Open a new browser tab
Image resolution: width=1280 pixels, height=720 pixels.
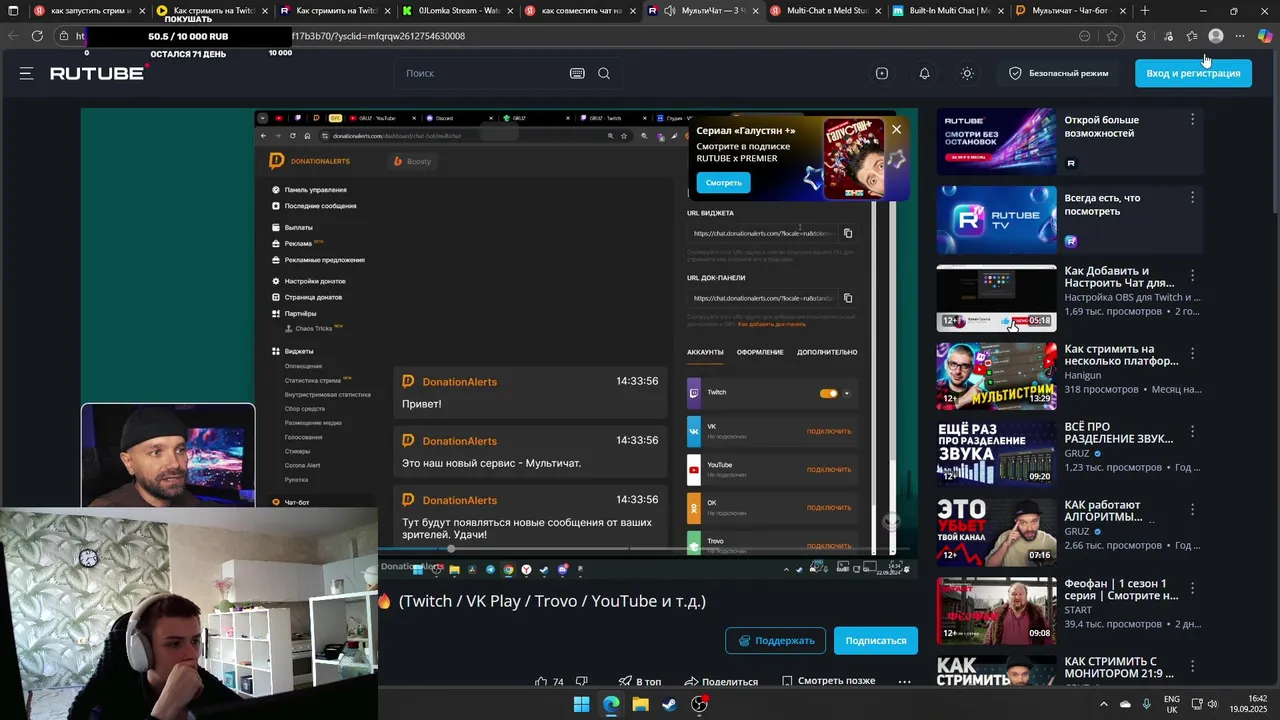1145,11
